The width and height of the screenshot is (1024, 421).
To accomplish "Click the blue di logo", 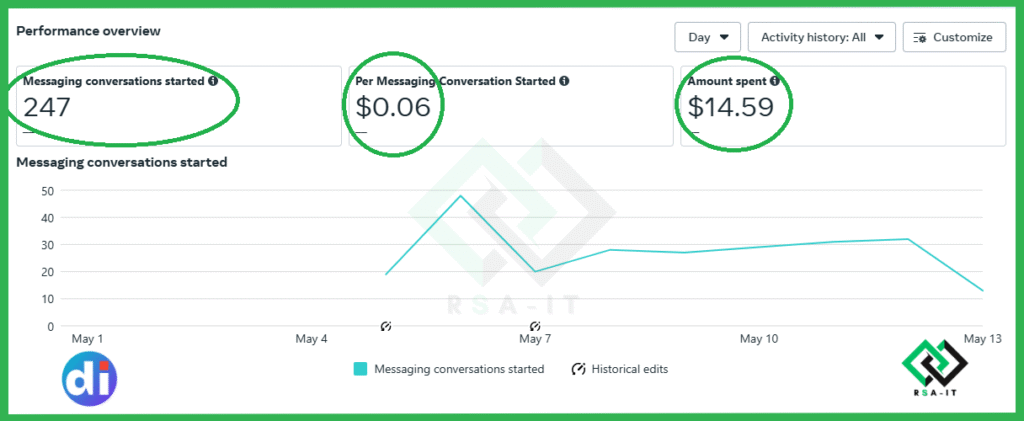I will pos(89,379).
